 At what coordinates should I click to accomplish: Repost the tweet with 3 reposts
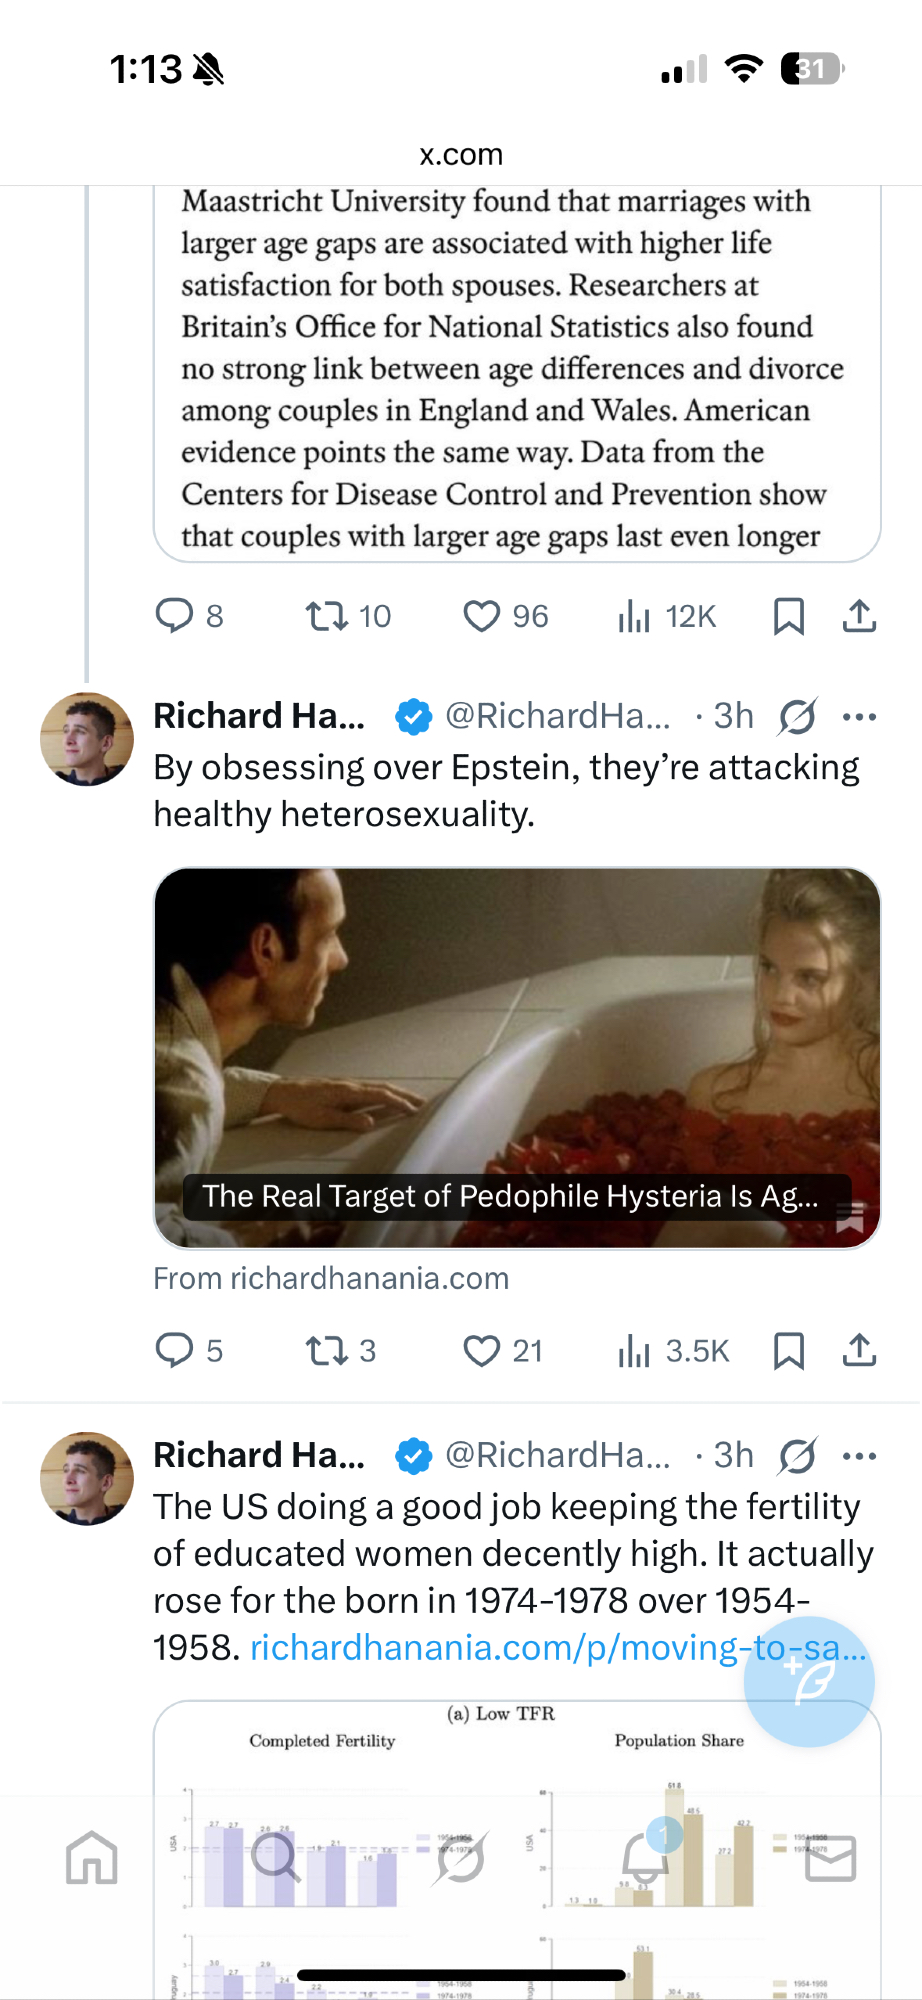[x=340, y=1350]
